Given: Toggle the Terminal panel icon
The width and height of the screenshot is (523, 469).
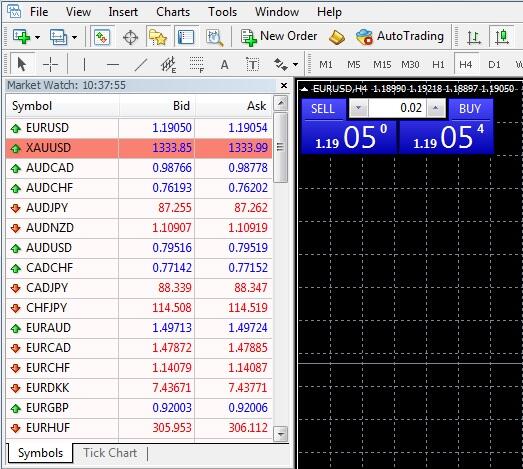Looking at the screenshot, I should pos(186,37).
